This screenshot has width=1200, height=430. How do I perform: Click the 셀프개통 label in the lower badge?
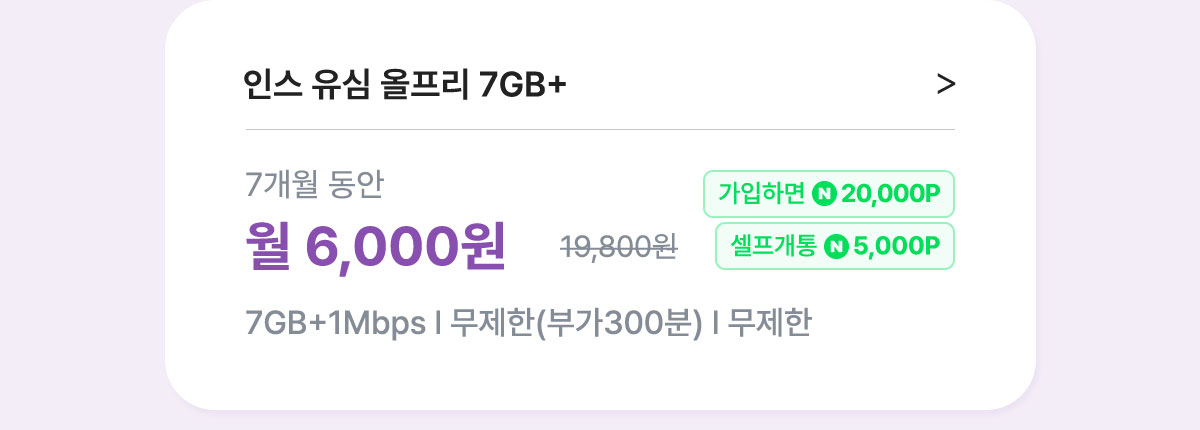(773, 246)
